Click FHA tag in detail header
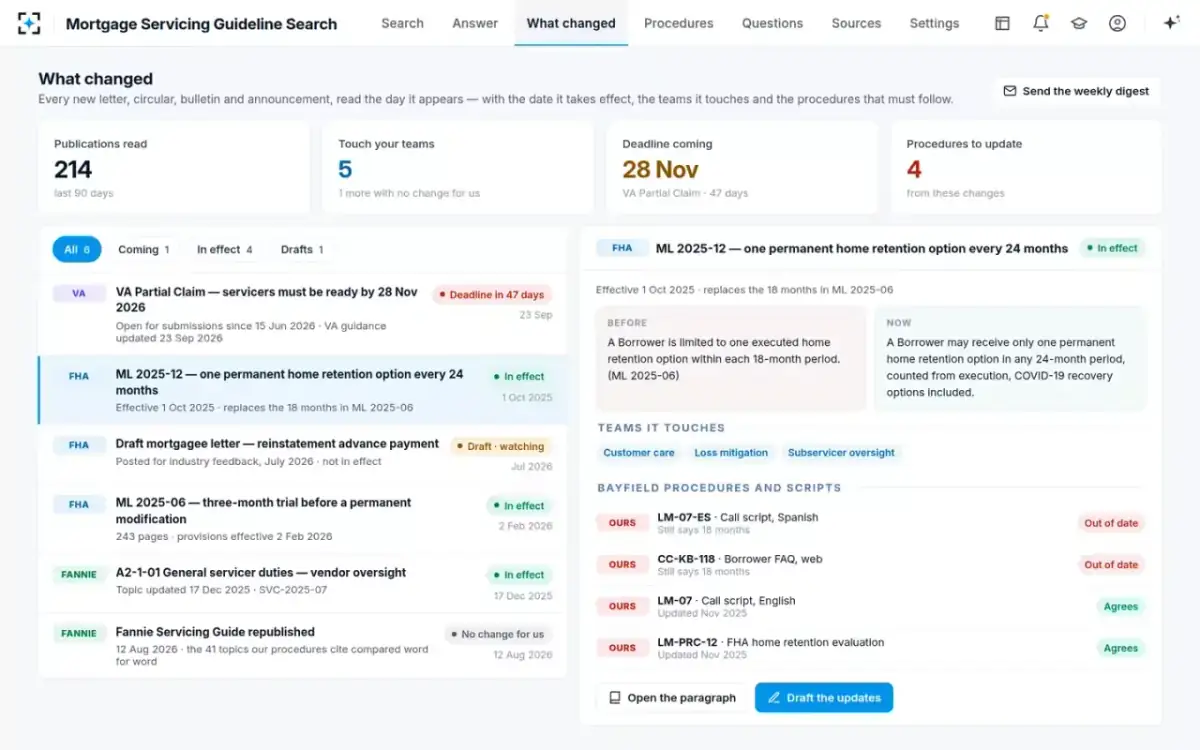 pyautogui.click(x=622, y=248)
